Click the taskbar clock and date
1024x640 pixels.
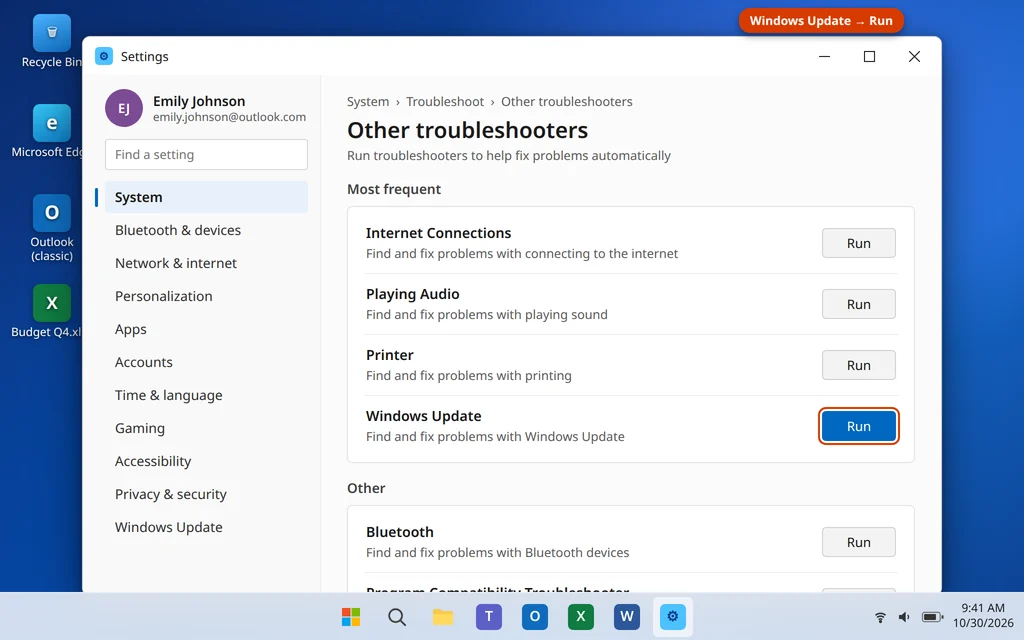[x=983, y=615]
